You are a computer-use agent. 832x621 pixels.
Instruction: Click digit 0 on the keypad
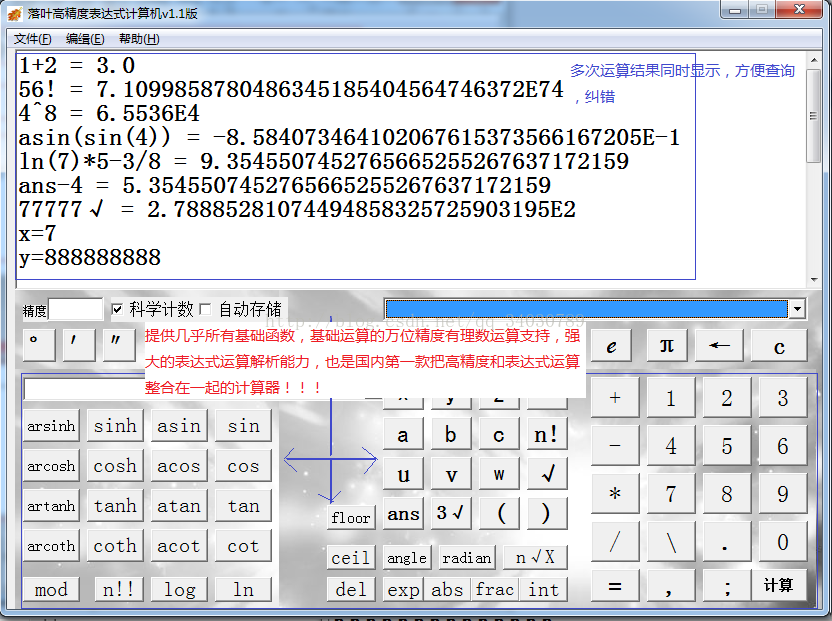783,541
